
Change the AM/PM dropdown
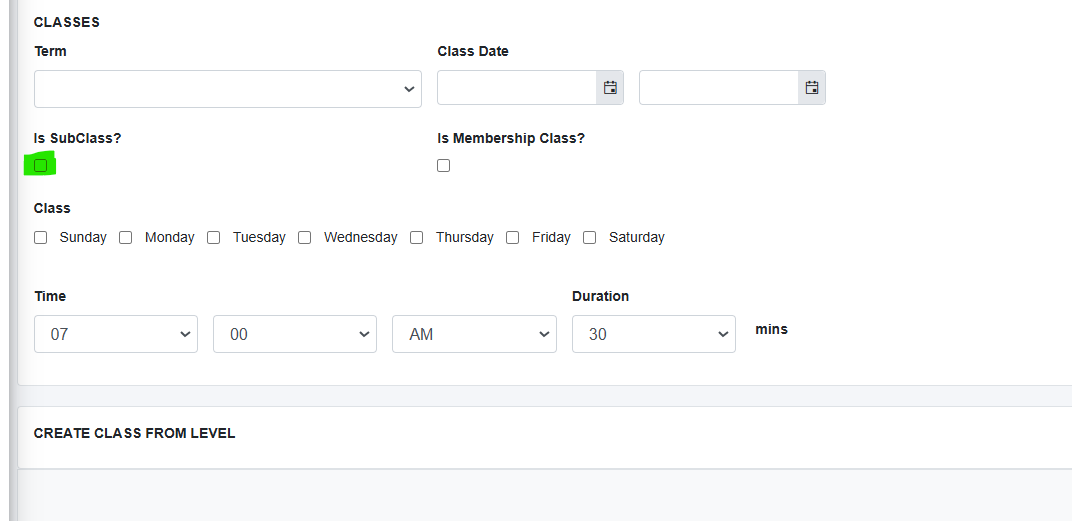[x=474, y=334]
